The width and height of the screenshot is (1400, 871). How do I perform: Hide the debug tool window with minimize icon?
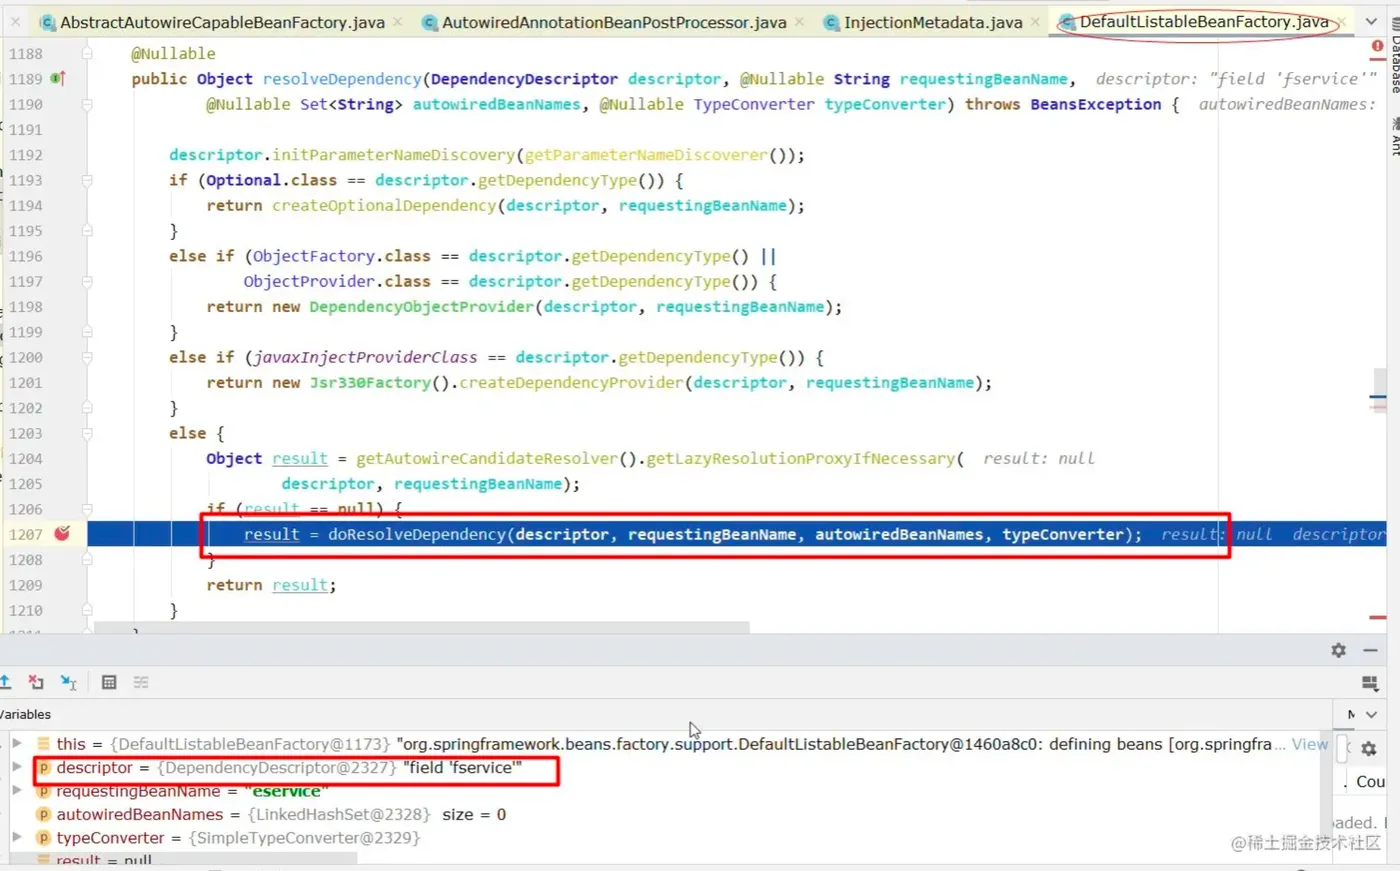[x=1370, y=650]
